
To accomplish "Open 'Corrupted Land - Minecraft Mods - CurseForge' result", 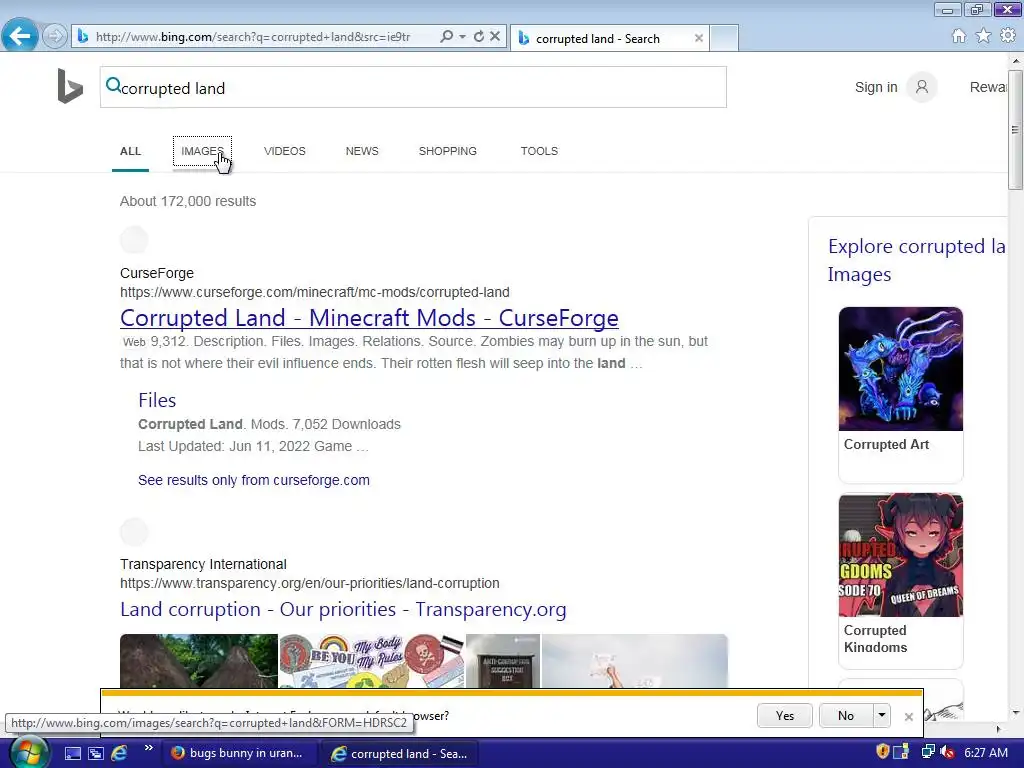I will (x=369, y=318).
